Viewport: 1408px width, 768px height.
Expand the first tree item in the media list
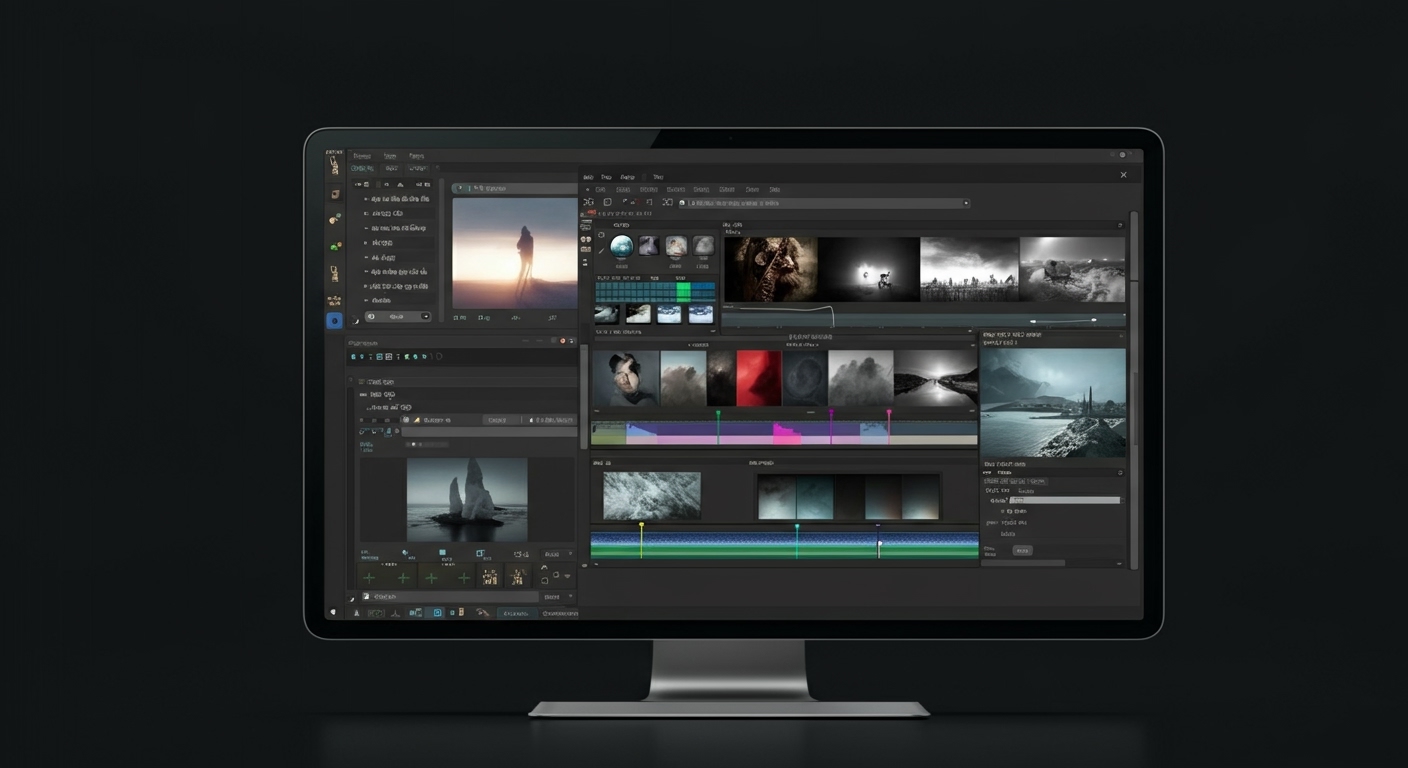366,199
